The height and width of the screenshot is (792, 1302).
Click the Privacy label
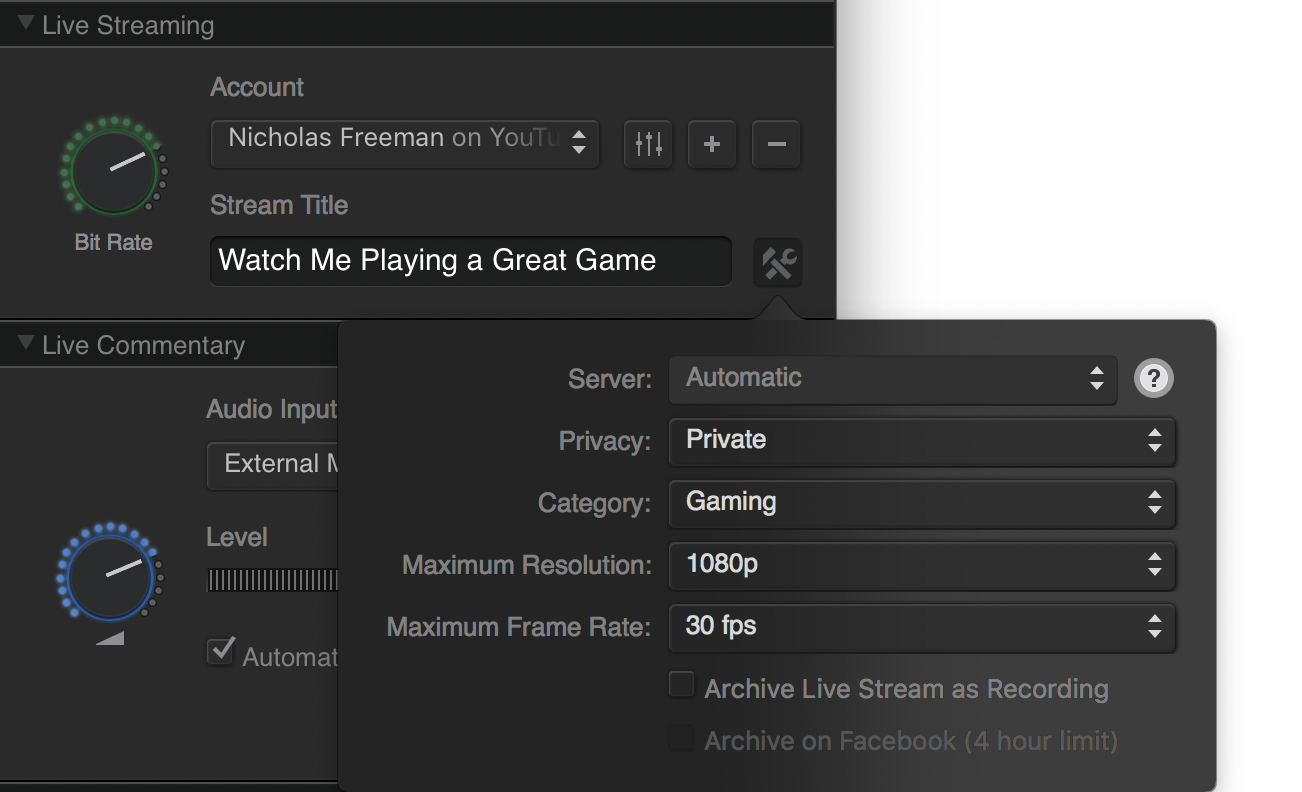click(x=605, y=441)
